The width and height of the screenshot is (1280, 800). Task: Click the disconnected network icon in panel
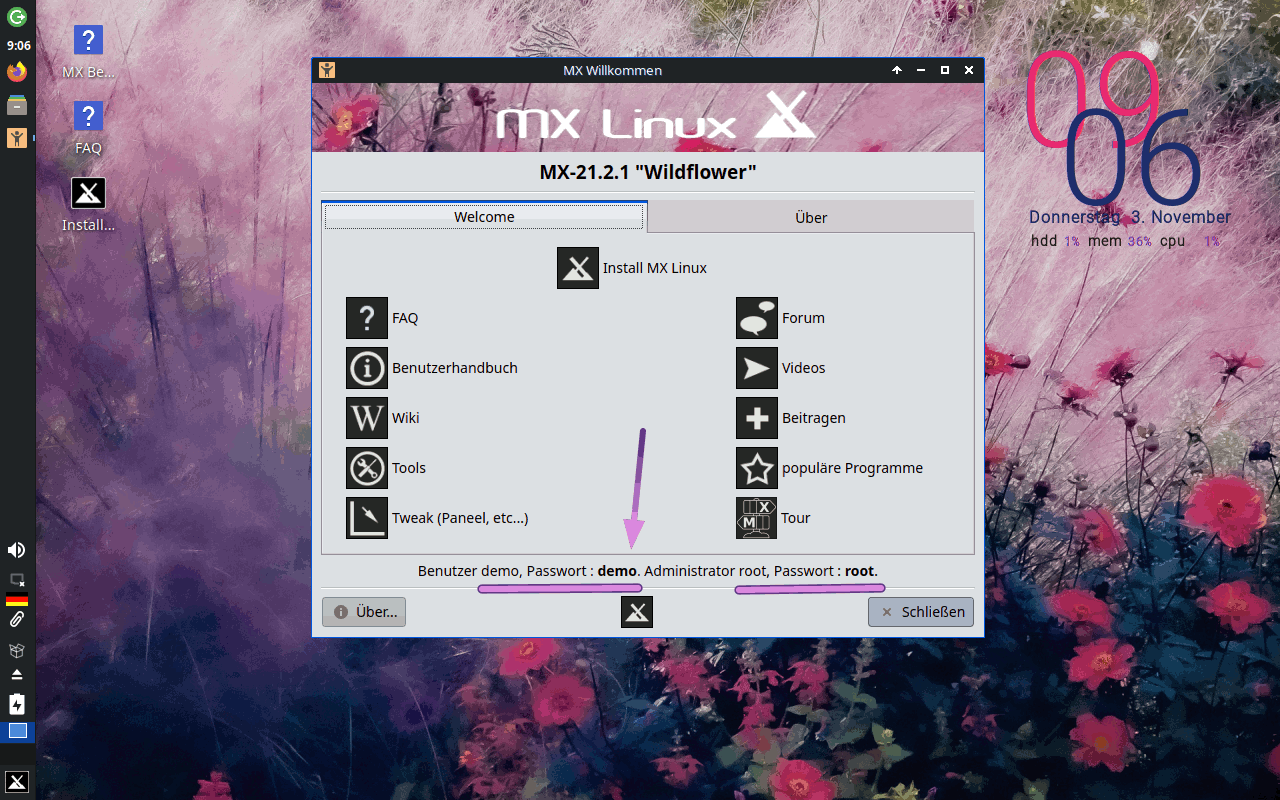point(17,579)
